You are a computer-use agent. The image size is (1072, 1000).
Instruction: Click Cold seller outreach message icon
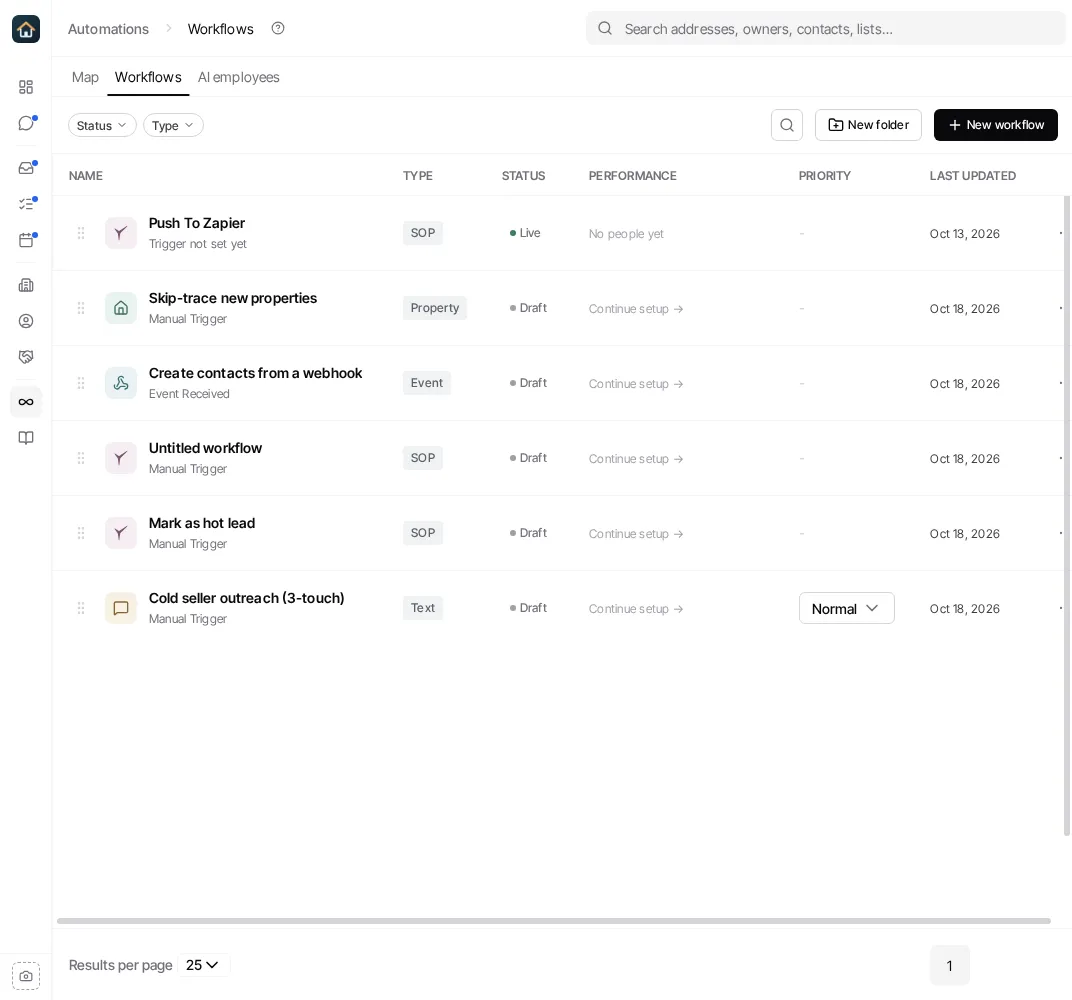[121, 608]
